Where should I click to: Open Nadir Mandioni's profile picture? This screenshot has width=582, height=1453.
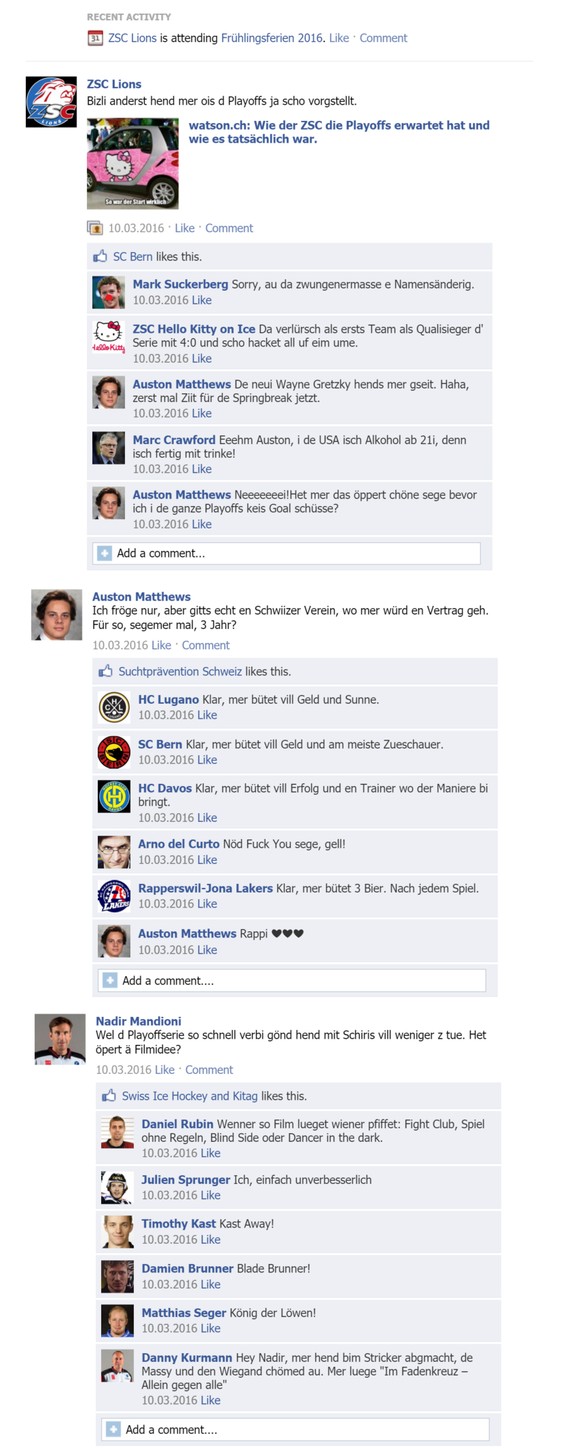[60, 1039]
